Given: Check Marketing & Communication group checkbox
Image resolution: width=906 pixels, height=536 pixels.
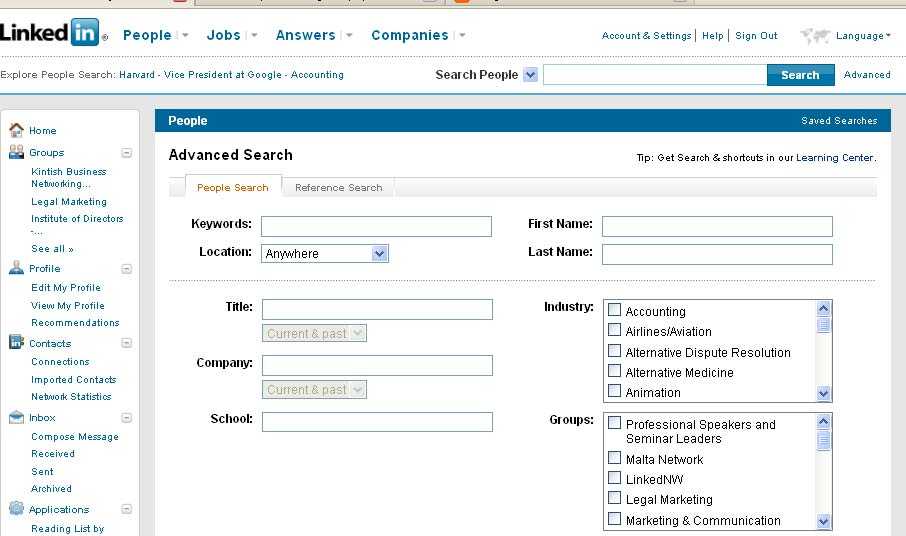Looking at the screenshot, I should (x=614, y=519).
